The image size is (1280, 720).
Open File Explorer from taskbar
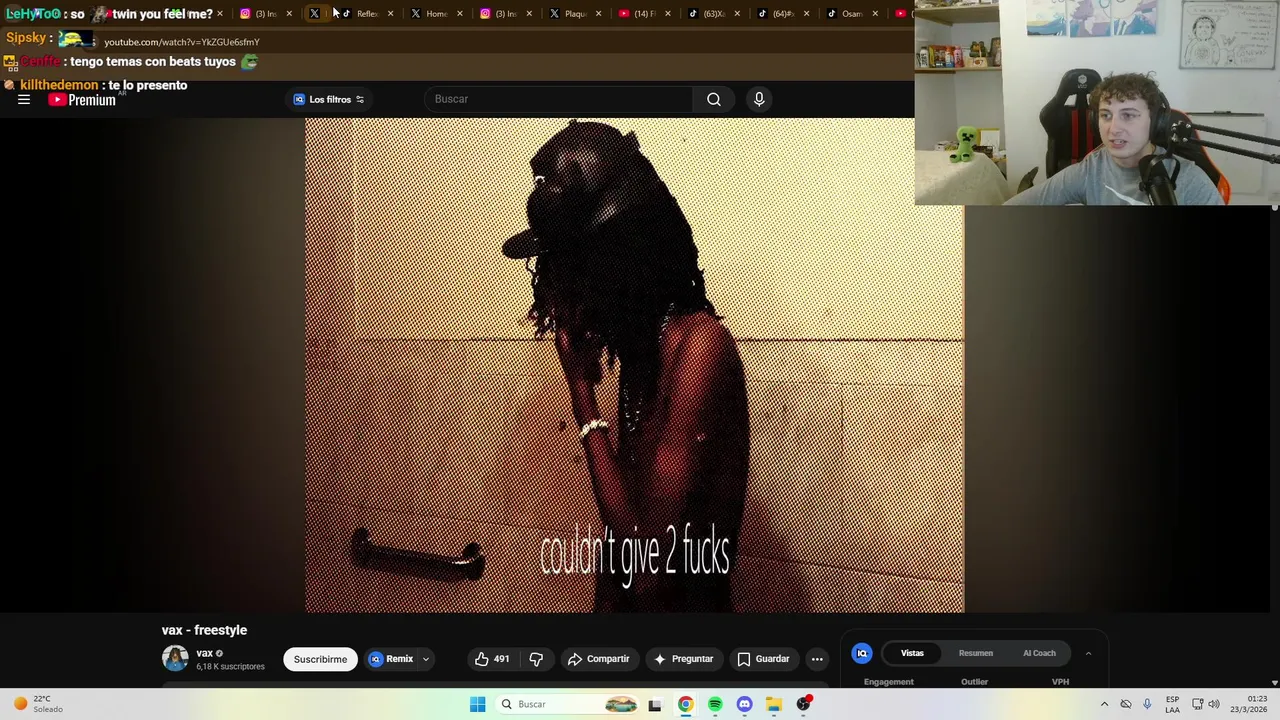pos(774,704)
